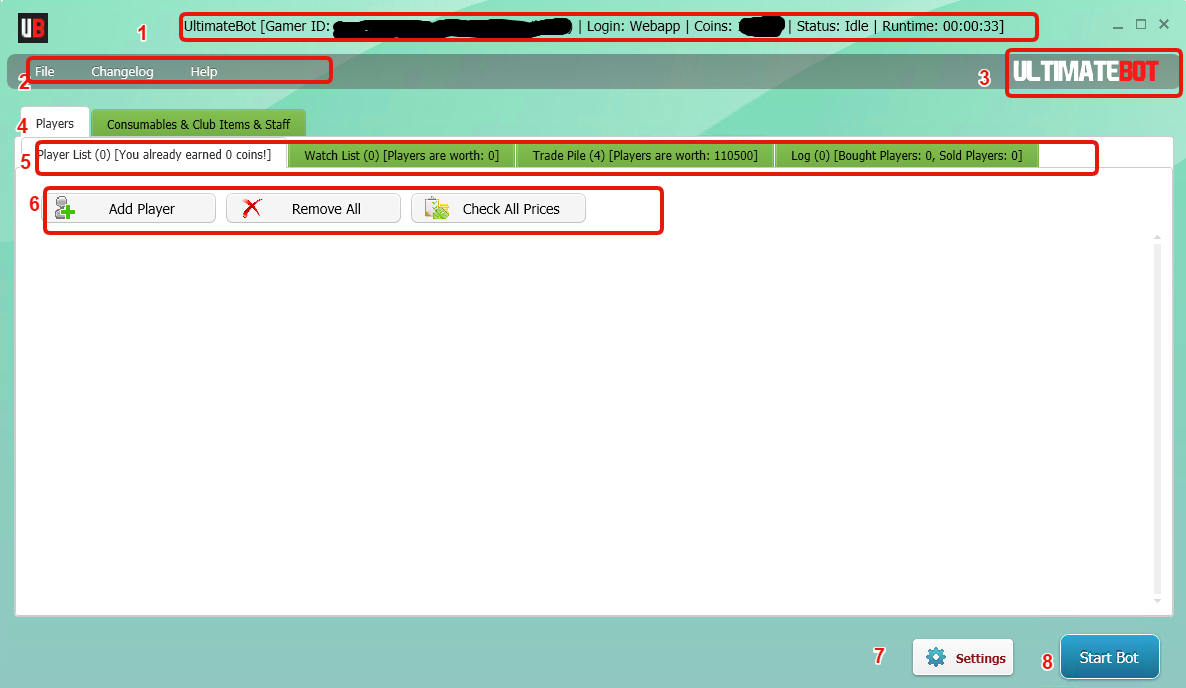1186x688 pixels.
Task: Click the gear icon beside Settings
Action: [x=936, y=657]
